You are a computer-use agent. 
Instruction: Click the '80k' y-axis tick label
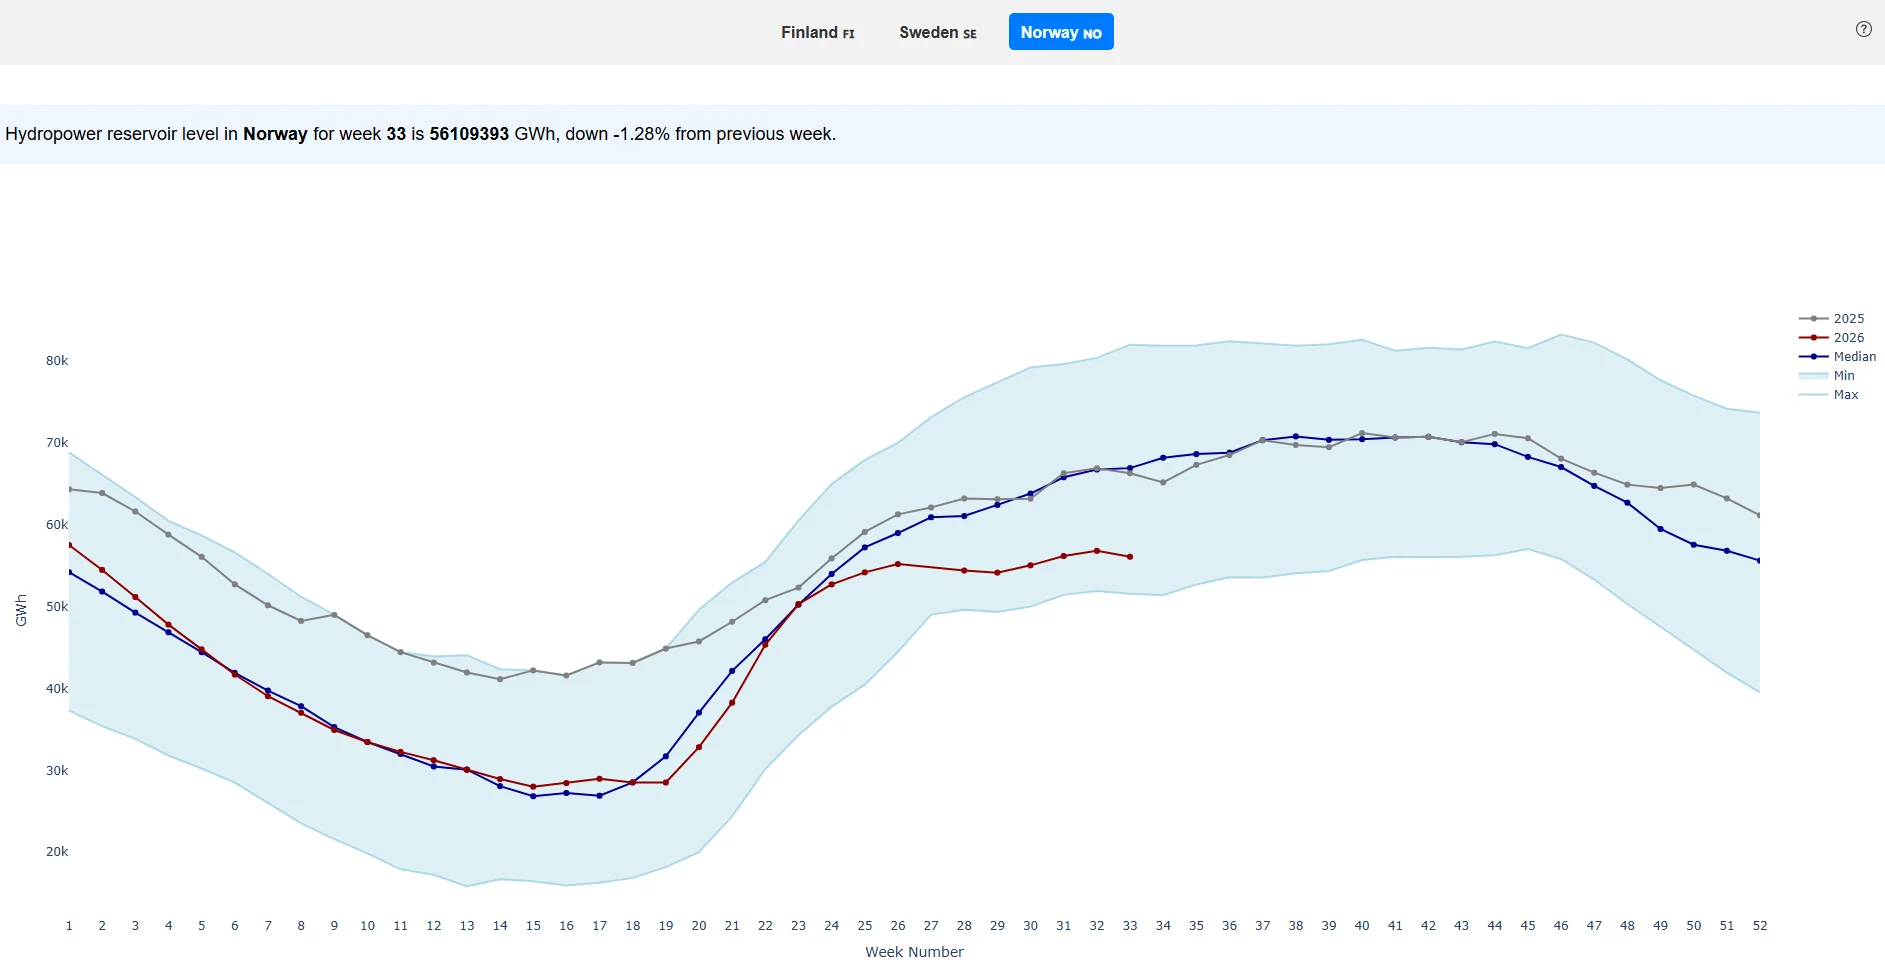(x=57, y=361)
